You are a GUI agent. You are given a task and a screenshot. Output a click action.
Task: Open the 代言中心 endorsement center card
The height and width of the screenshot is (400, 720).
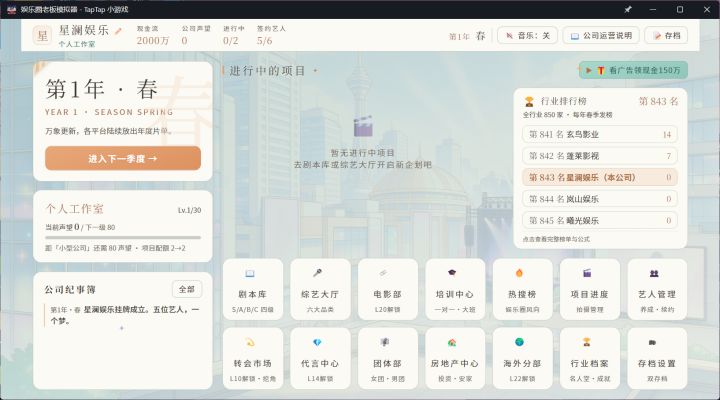[x=320, y=358]
